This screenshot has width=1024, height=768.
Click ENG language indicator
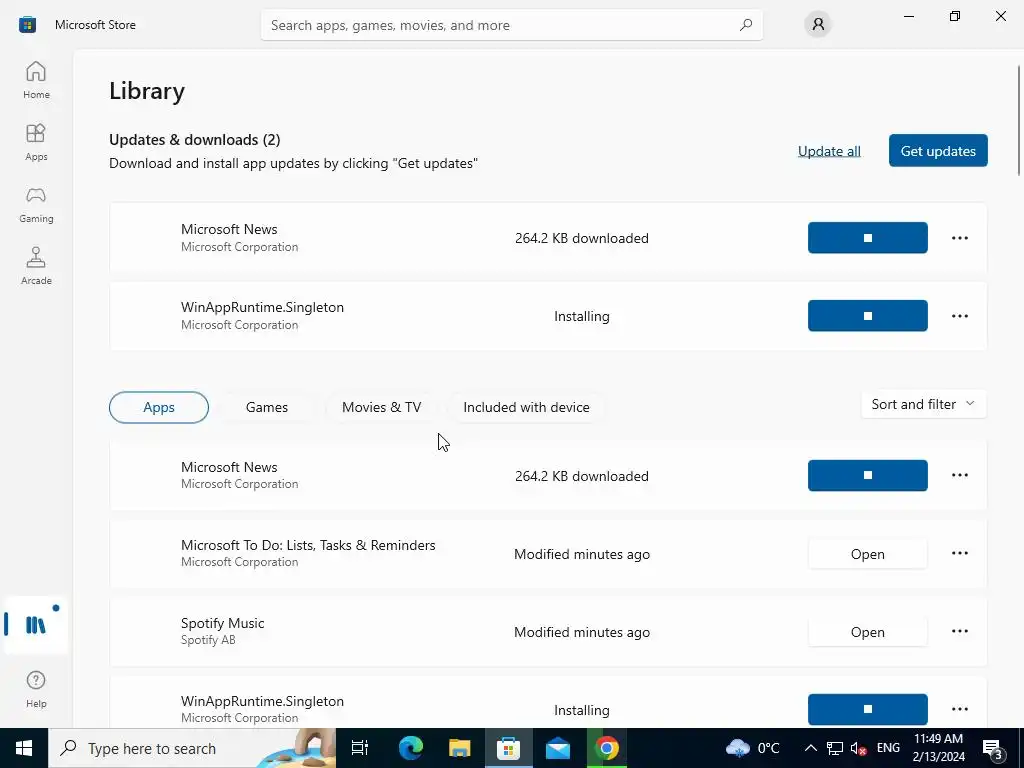coord(888,748)
